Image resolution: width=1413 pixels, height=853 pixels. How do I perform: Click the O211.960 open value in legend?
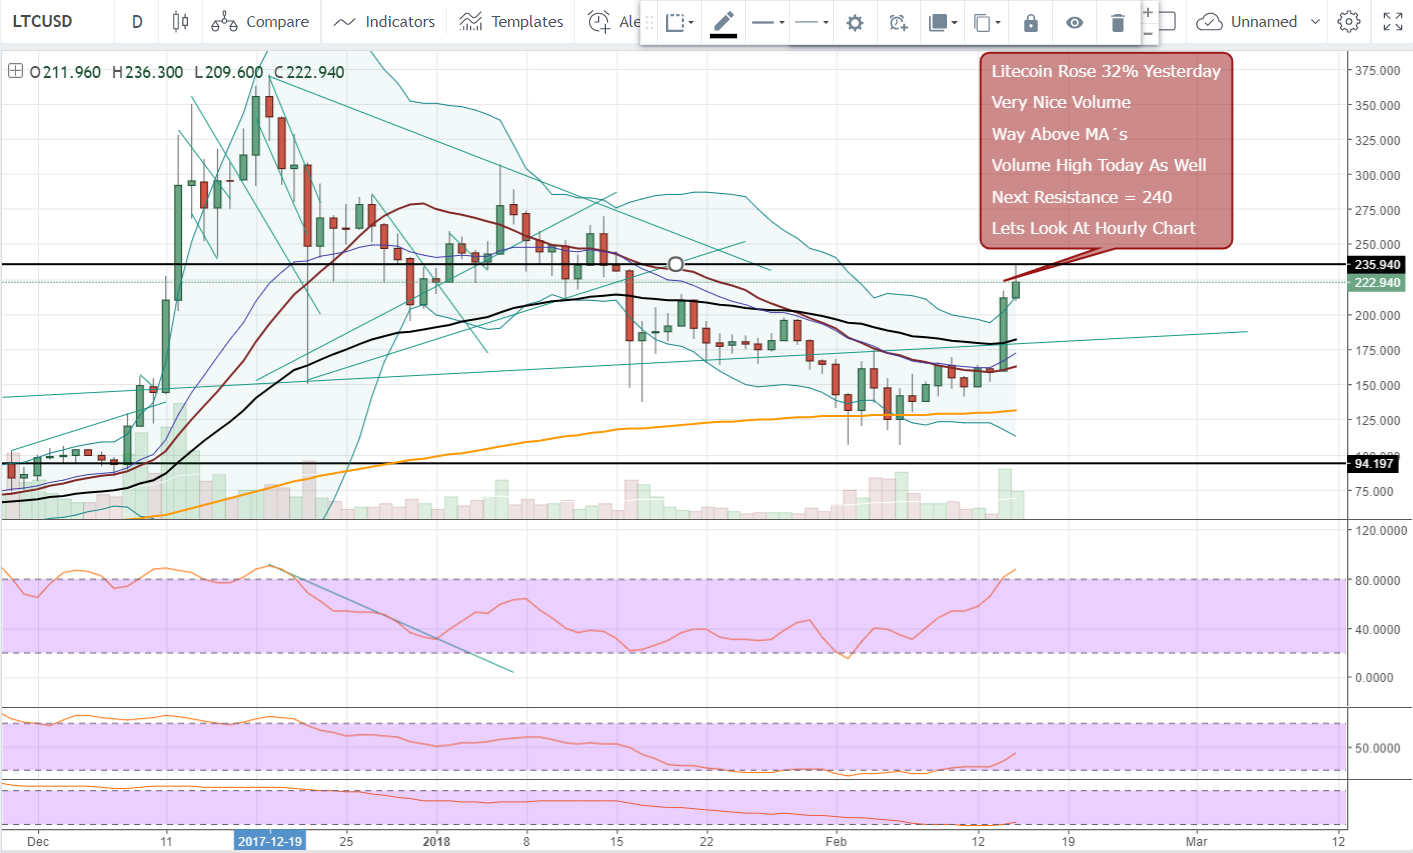[x=65, y=72]
